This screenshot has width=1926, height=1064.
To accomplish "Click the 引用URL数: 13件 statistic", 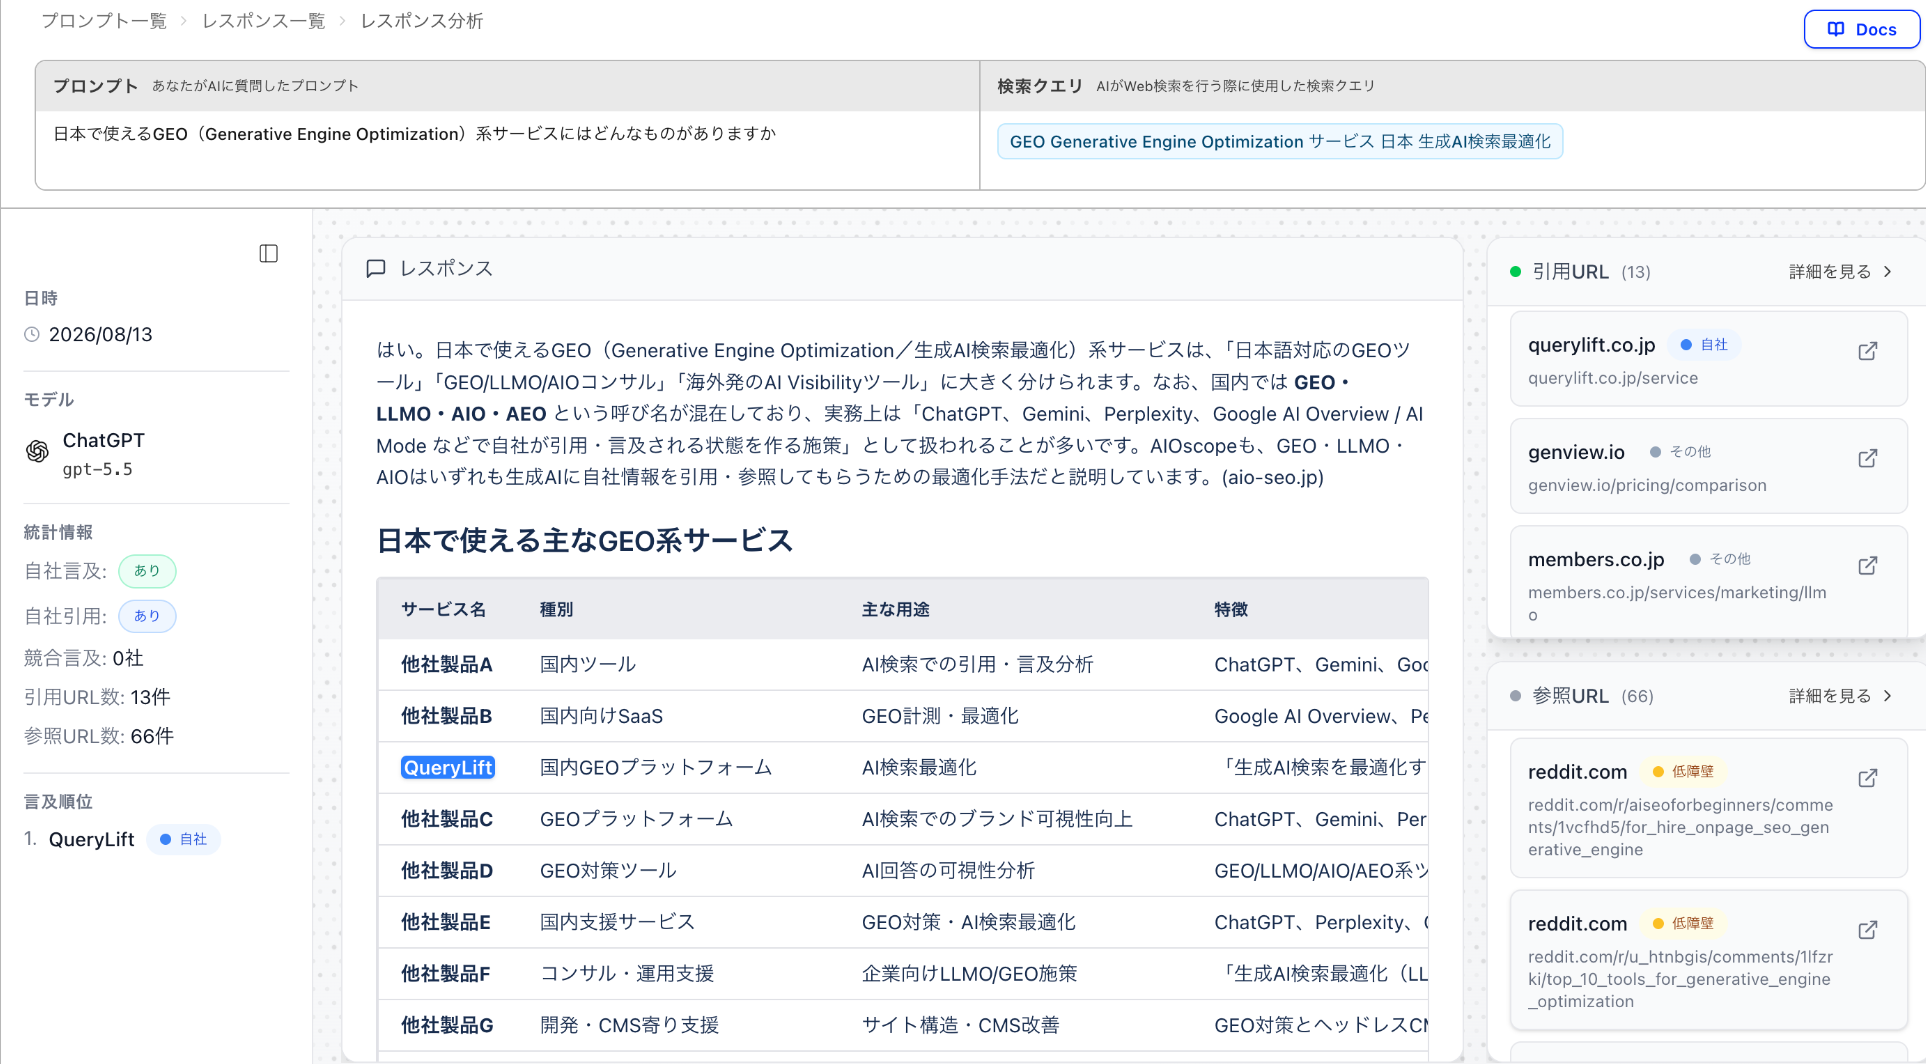I will [x=97, y=697].
